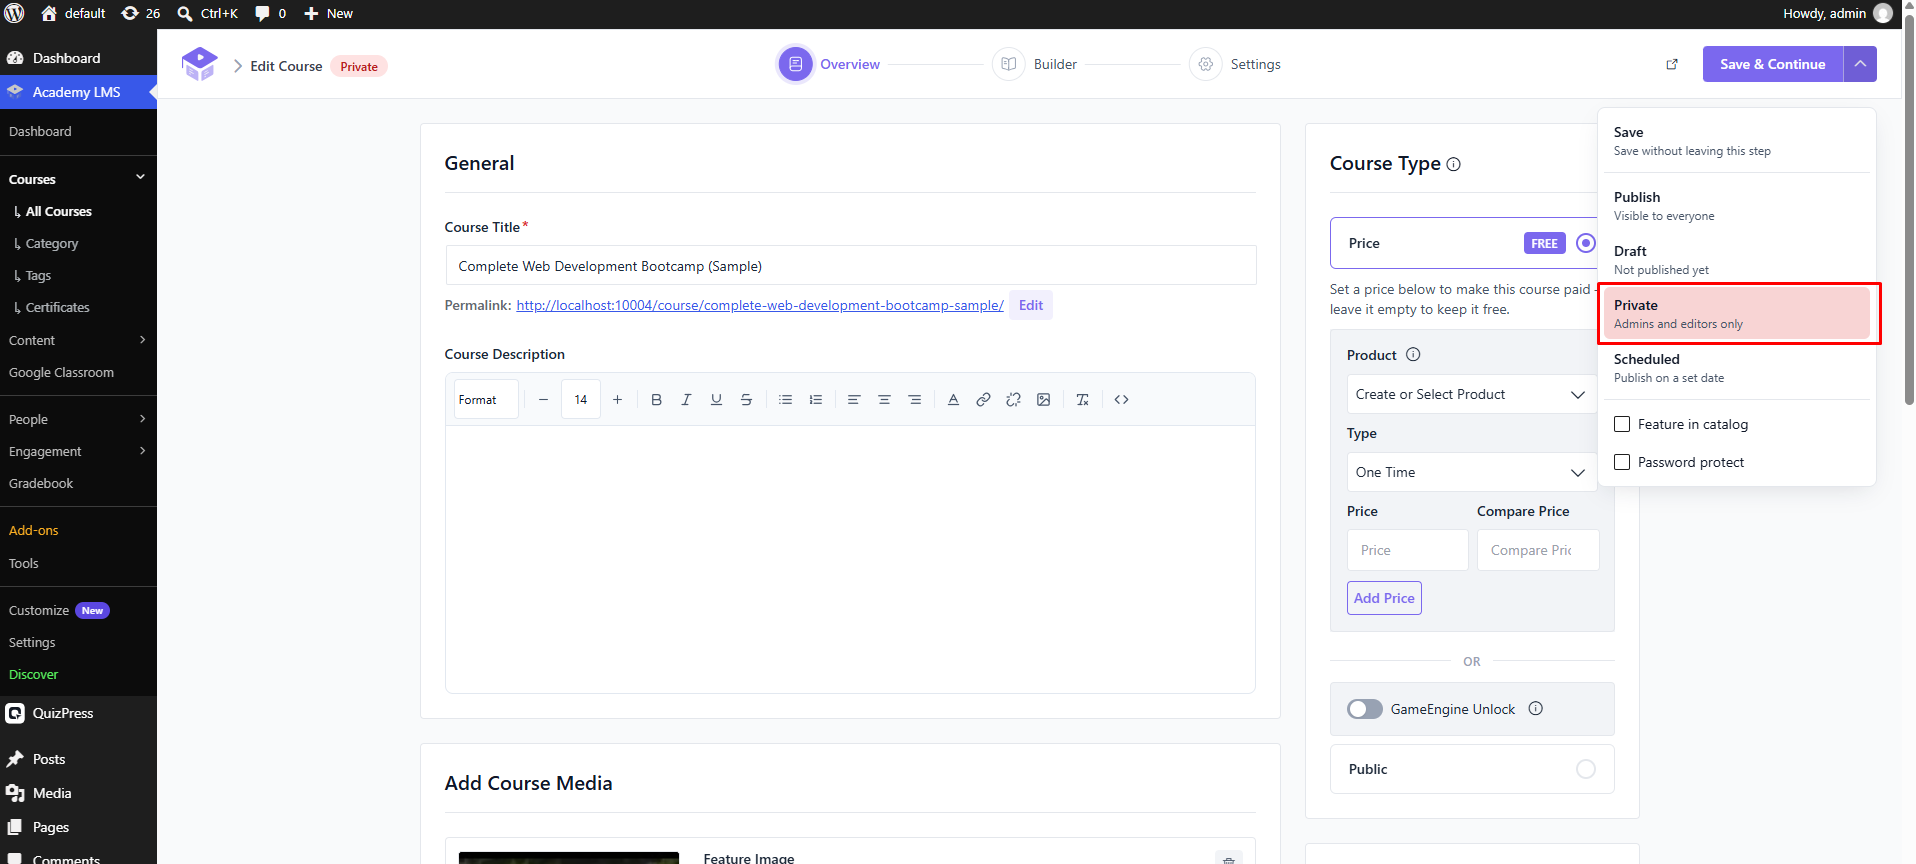This screenshot has height=864, width=1916.
Task: Collapse the Save & Continue arrow menu
Action: [1860, 64]
